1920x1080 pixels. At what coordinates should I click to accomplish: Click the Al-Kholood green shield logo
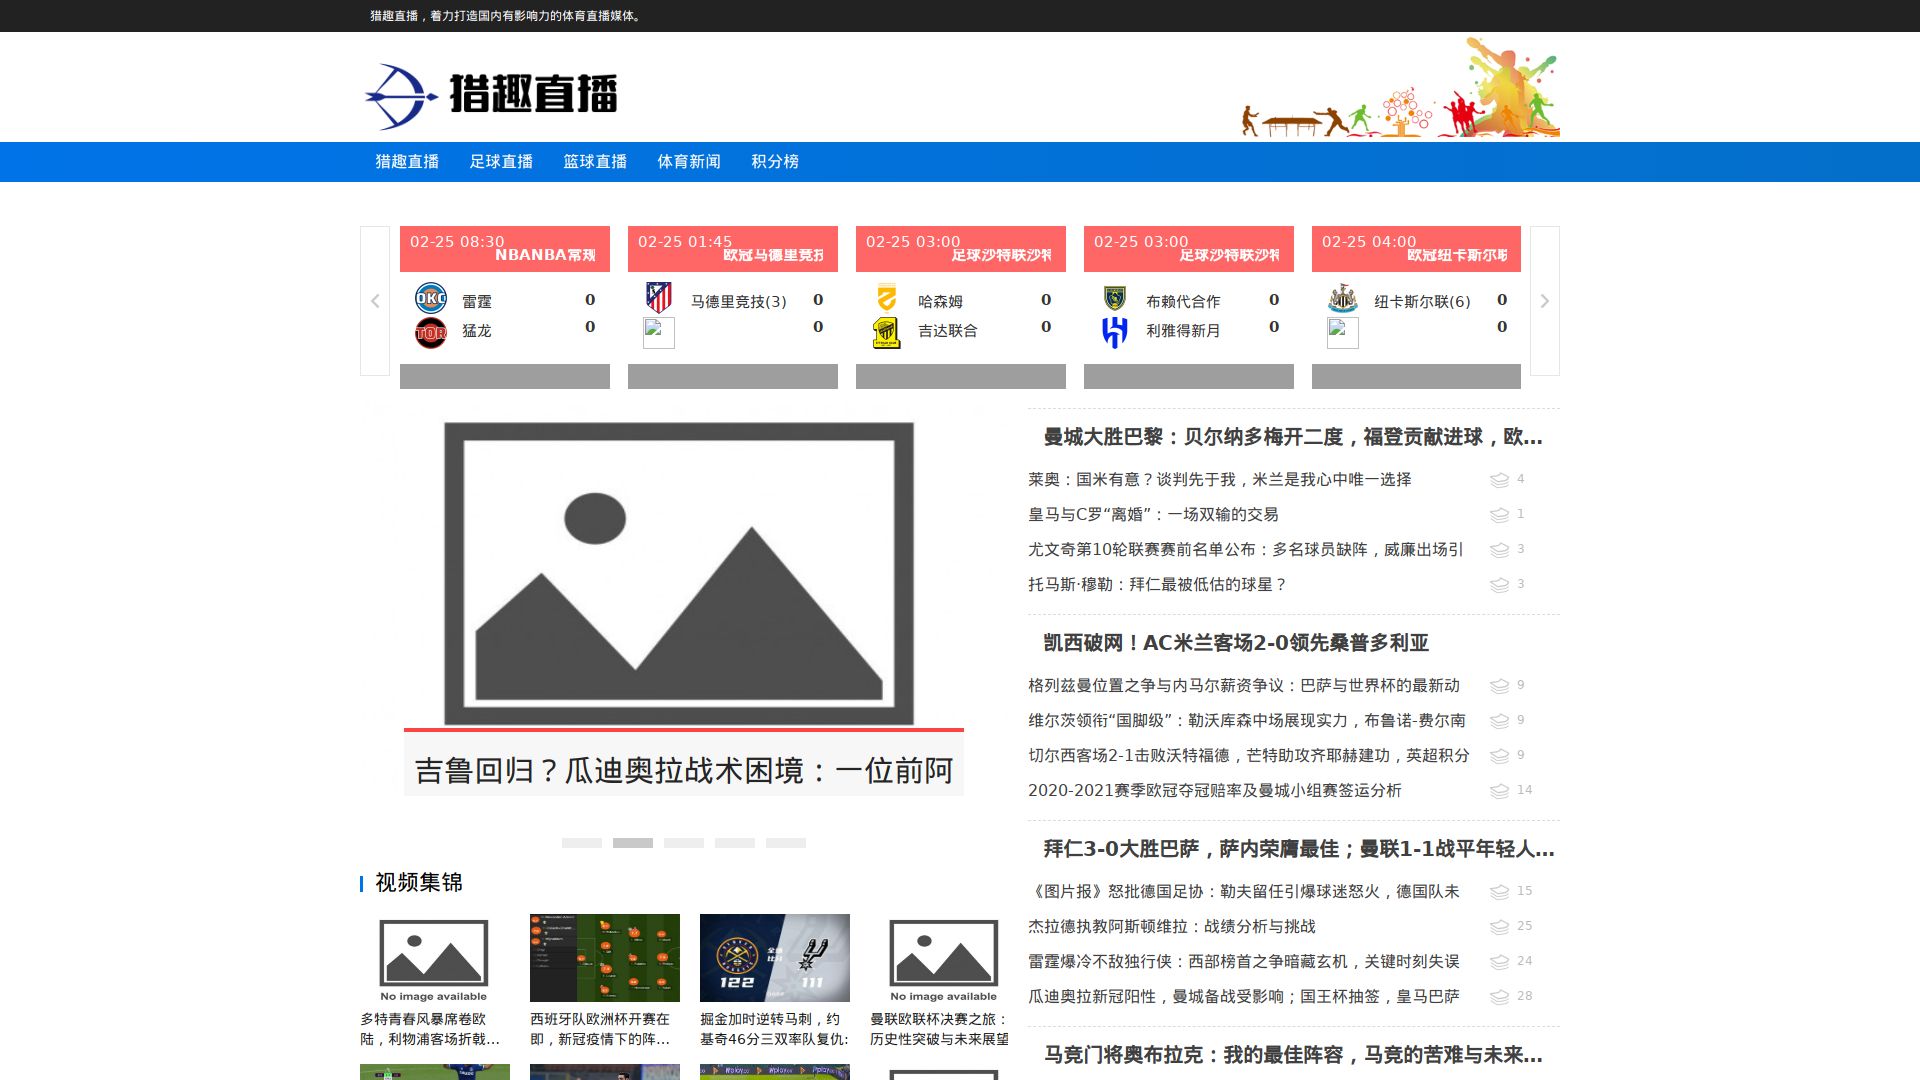tap(1114, 298)
